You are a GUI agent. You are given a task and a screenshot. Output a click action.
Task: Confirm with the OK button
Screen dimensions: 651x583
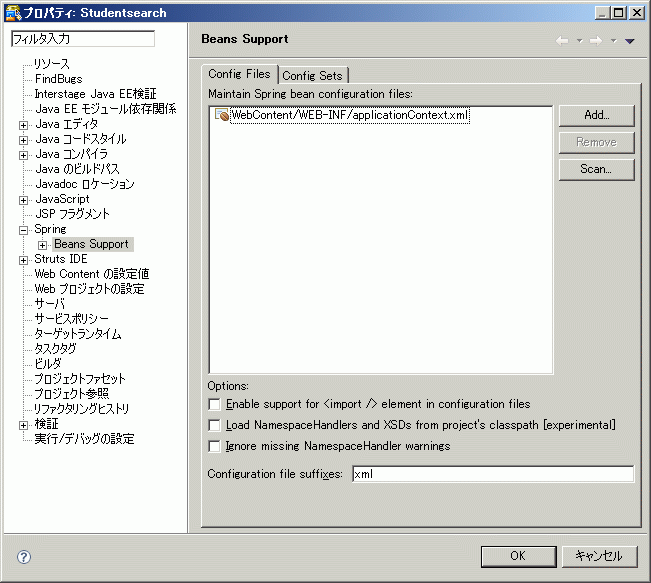(518, 556)
